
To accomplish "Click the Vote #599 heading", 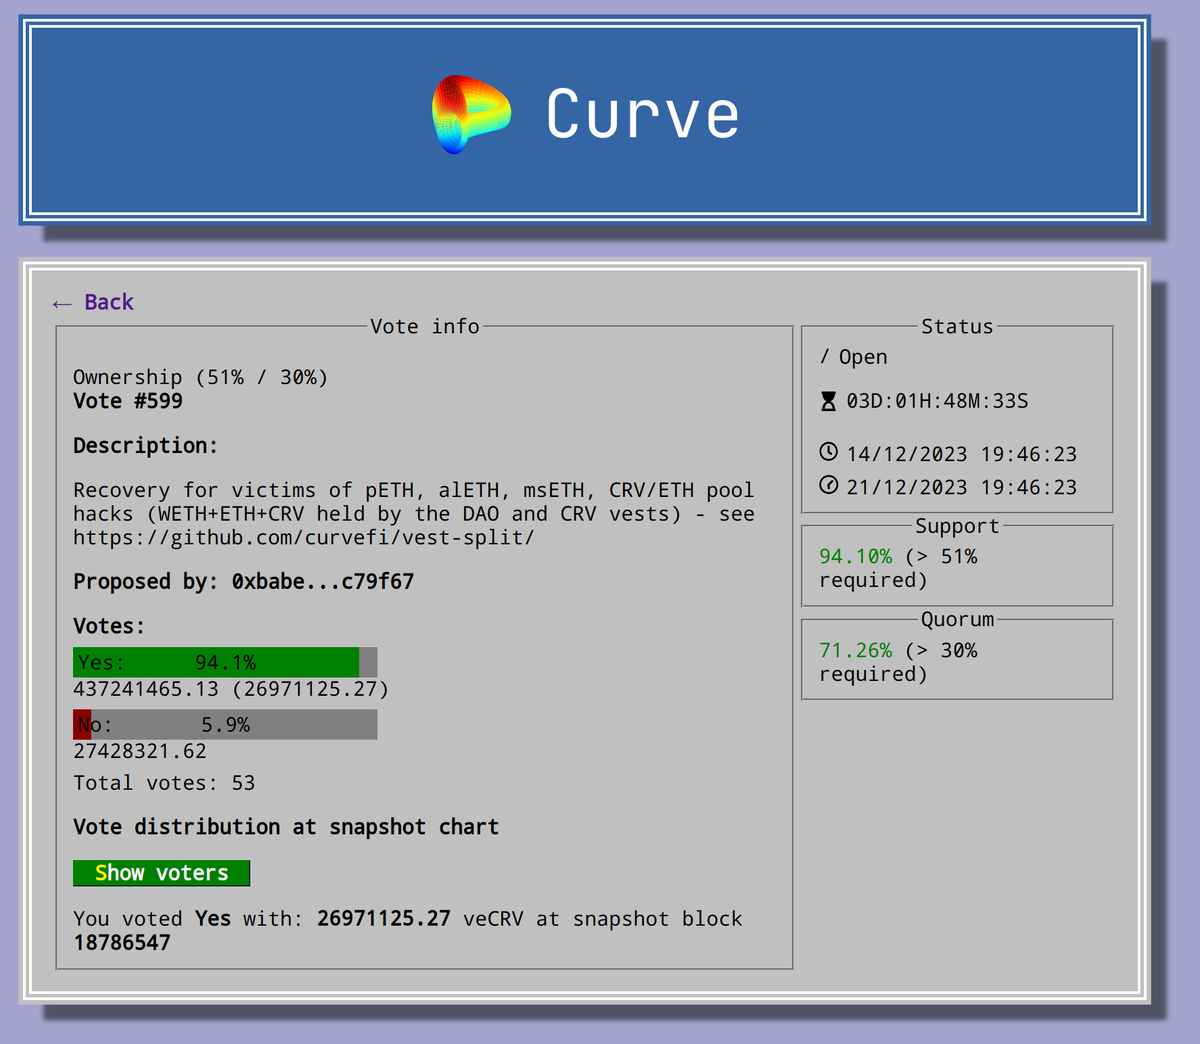I will (128, 401).
